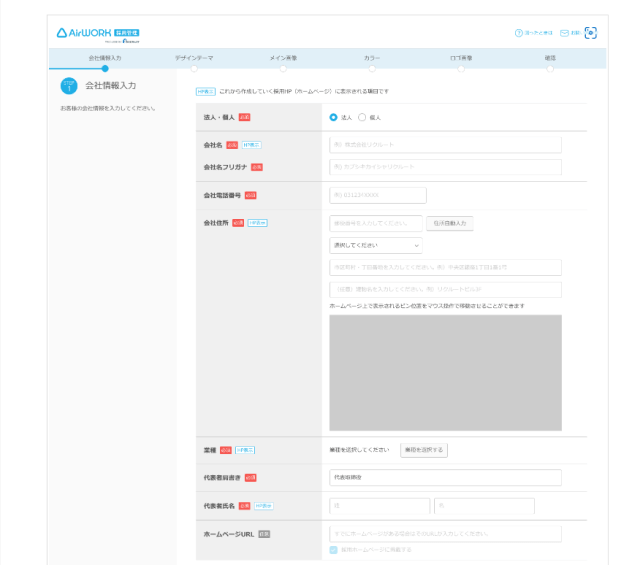Select the 個人 radio button
The width and height of the screenshot is (640, 565).
(362, 117)
